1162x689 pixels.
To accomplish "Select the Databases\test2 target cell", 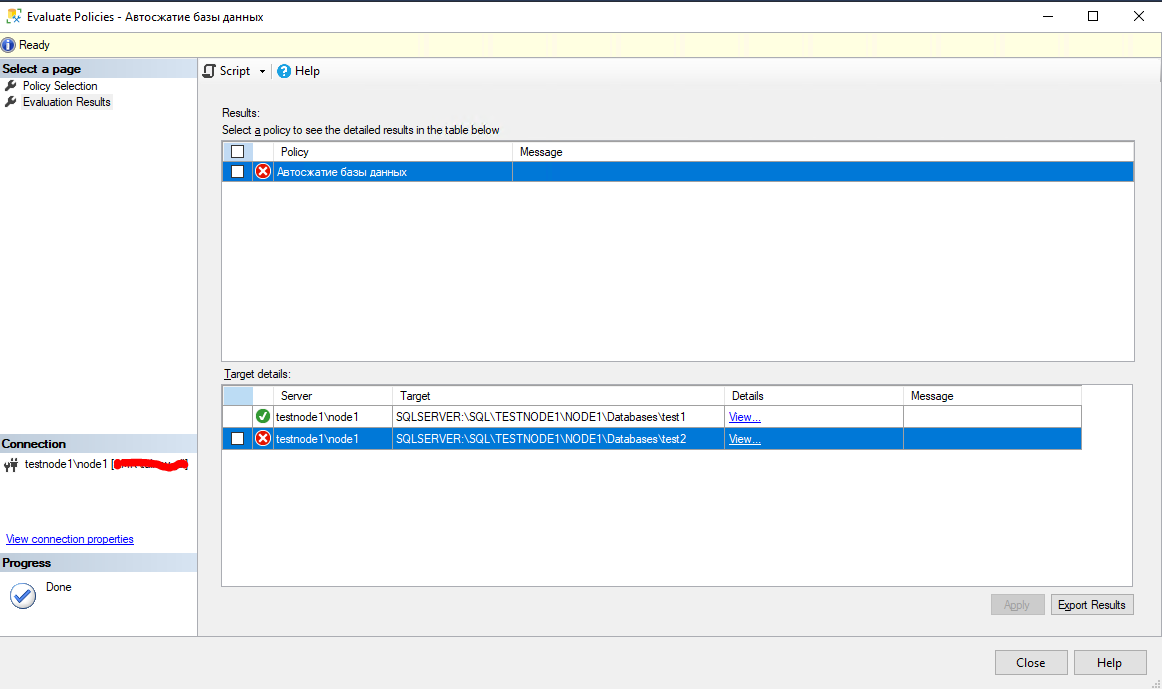I will tap(558, 439).
